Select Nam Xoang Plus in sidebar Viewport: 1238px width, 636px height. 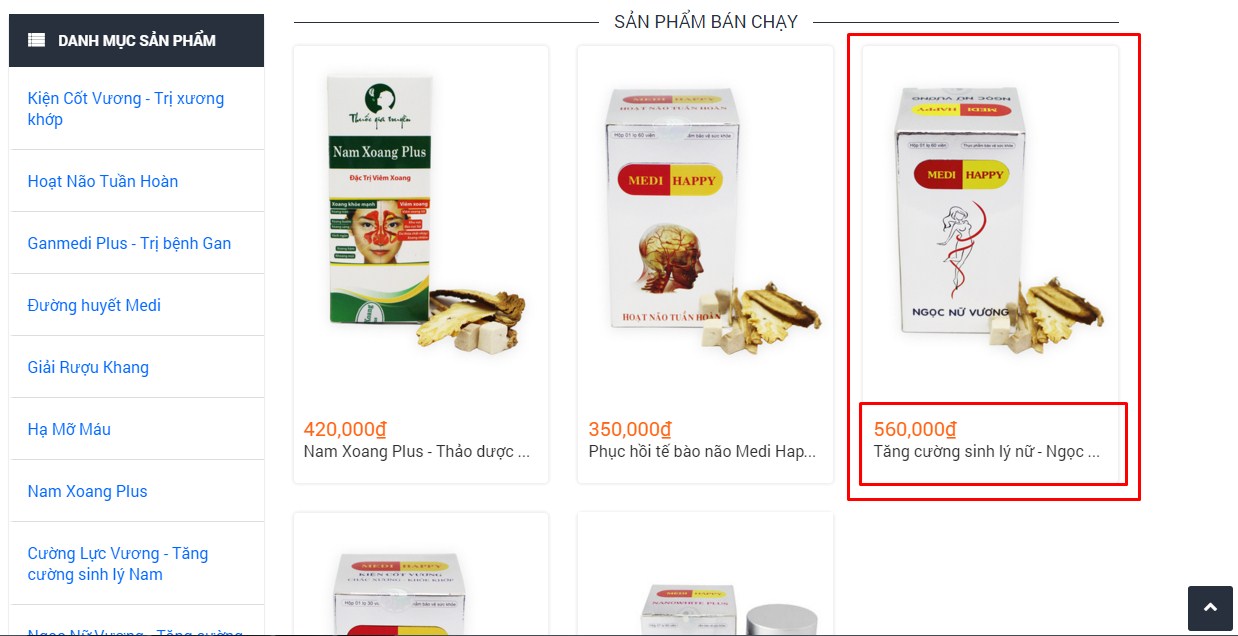(x=87, y=491)
